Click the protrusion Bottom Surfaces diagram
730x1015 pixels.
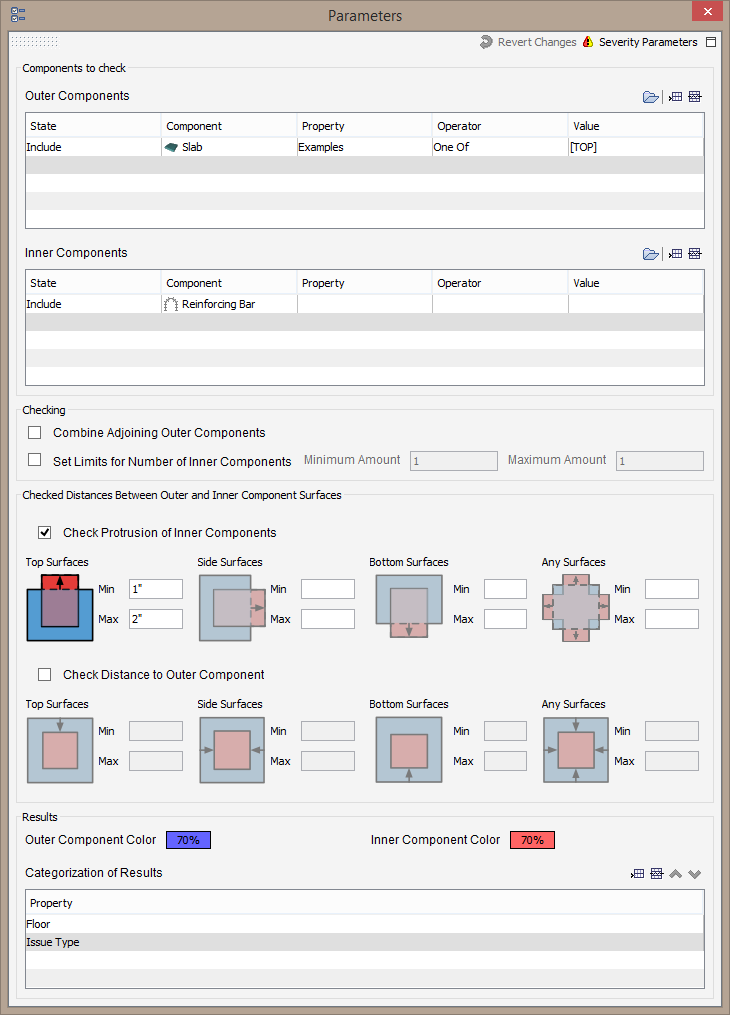tap(409, 607)
